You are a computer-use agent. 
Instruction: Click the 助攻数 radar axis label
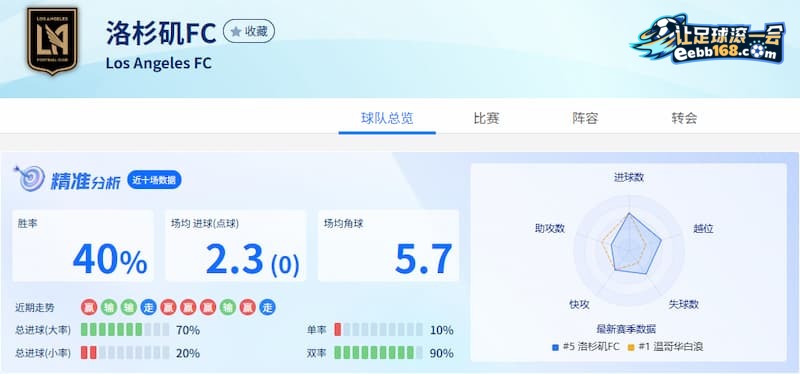point(550,229)
